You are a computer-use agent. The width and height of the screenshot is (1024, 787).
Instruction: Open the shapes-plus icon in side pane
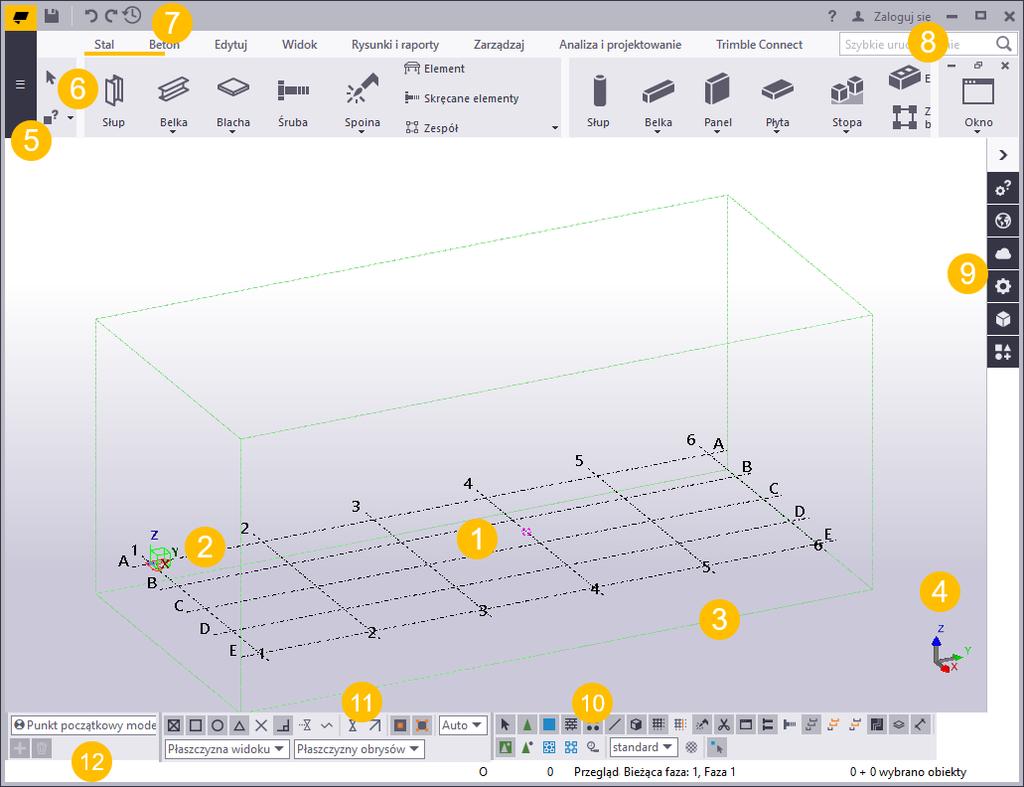[1003, 351]
